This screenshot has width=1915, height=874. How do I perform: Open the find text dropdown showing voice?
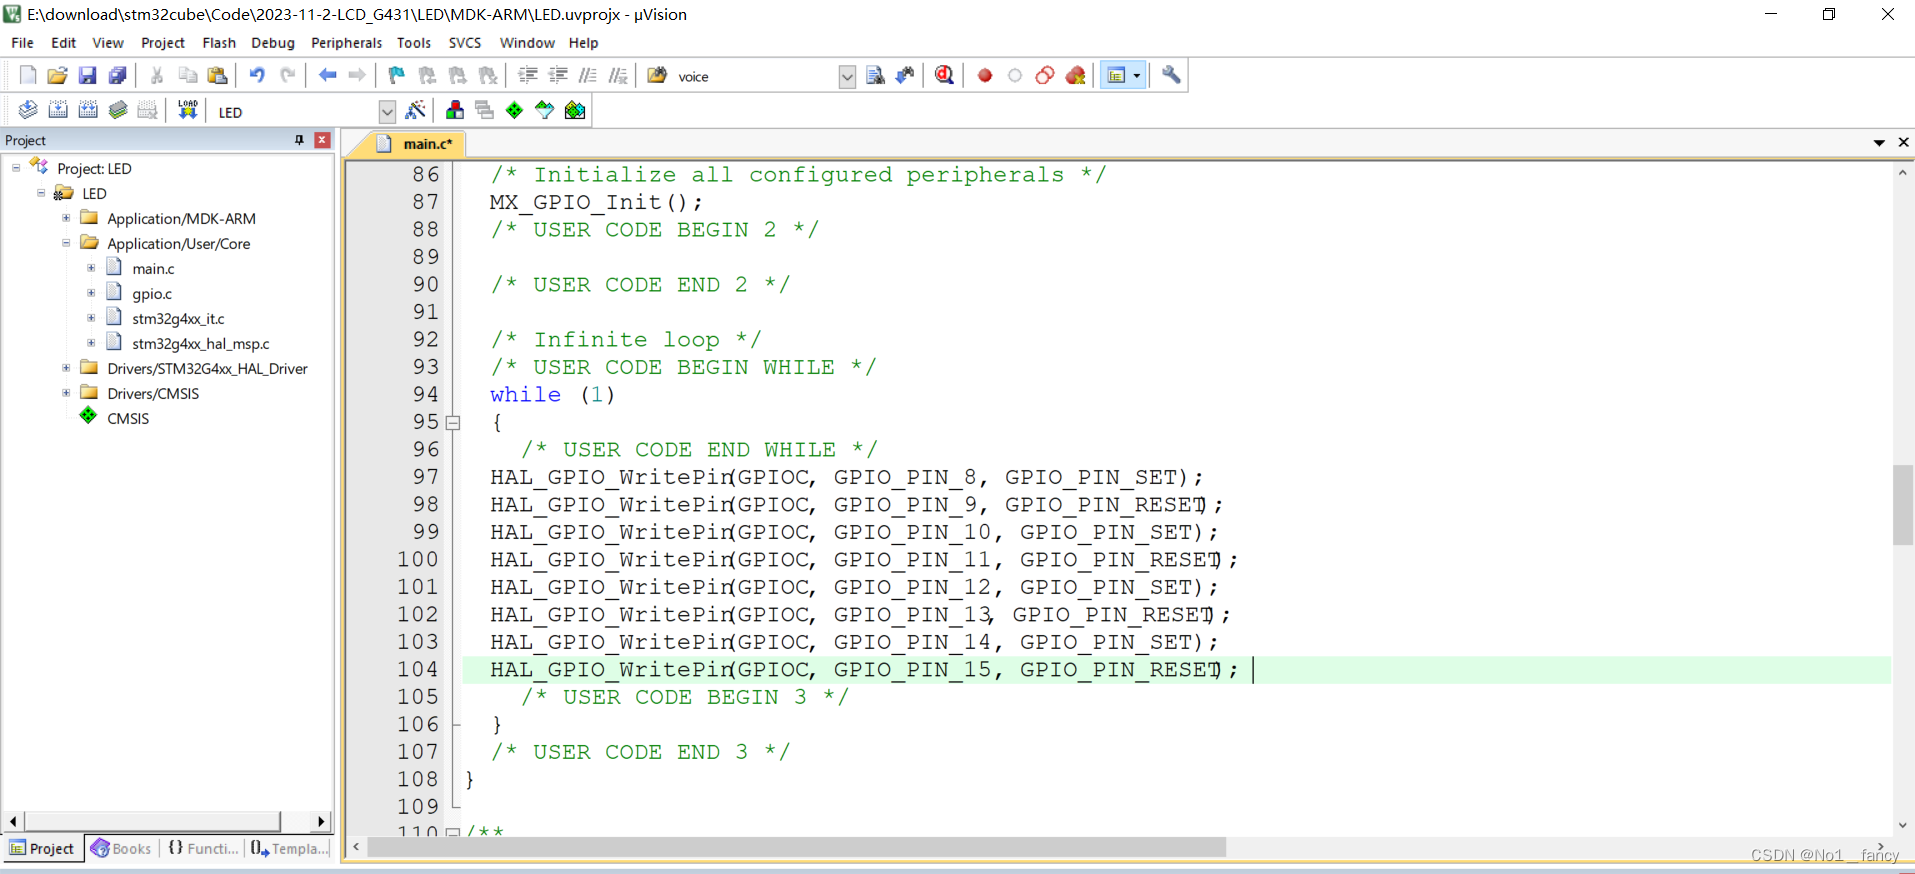(847, 77)
